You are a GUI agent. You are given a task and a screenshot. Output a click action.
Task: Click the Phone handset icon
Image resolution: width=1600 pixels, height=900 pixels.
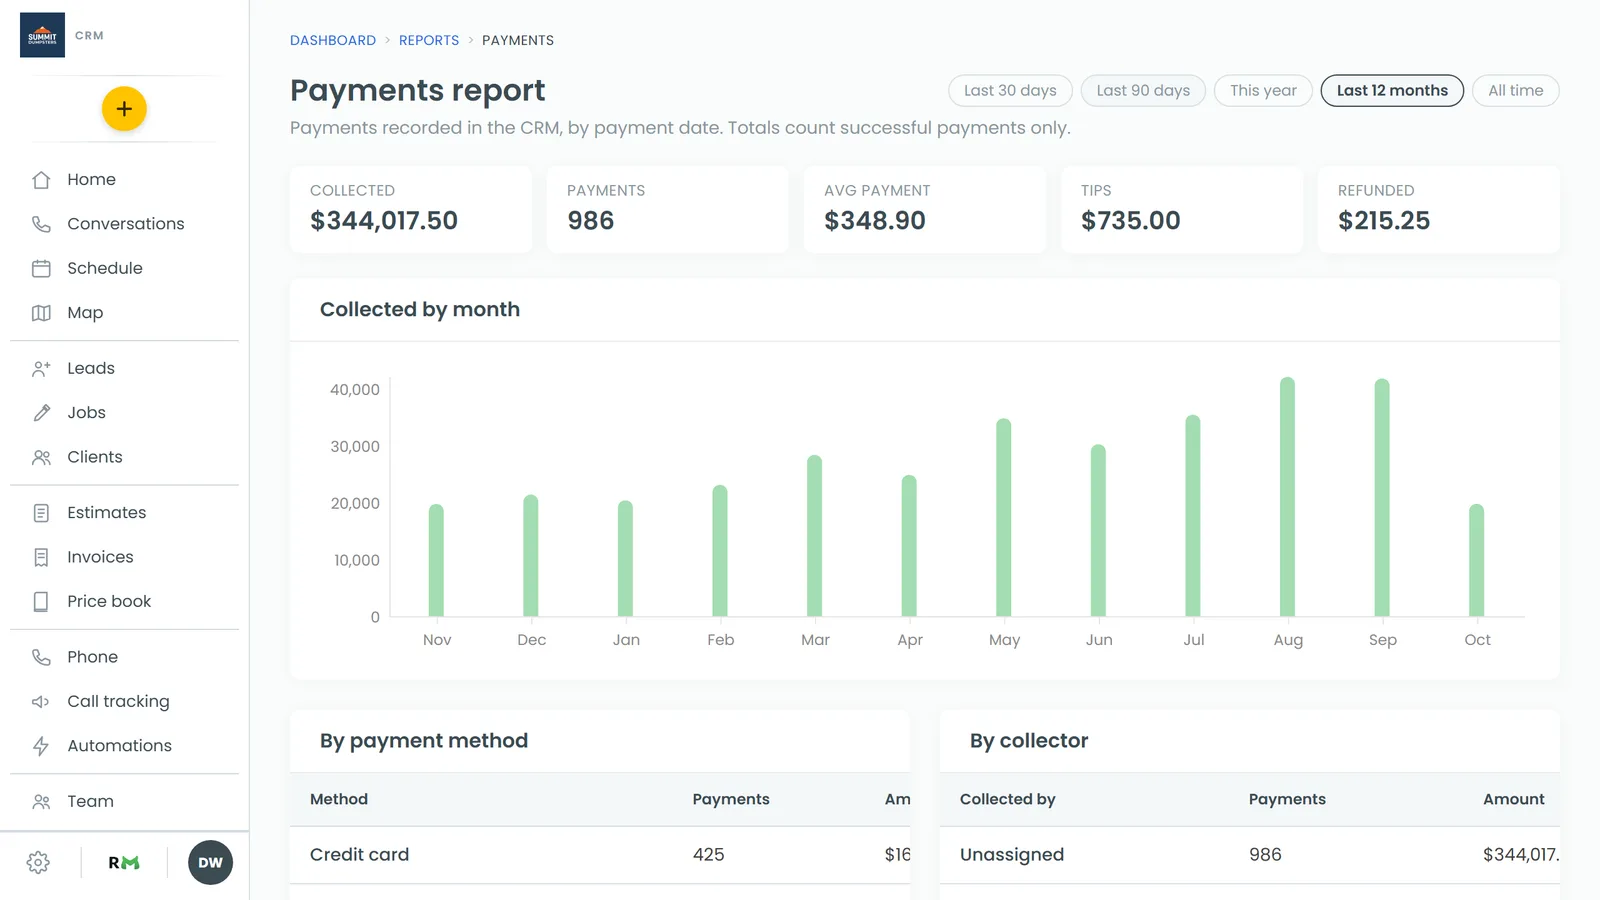coord(41,657)
